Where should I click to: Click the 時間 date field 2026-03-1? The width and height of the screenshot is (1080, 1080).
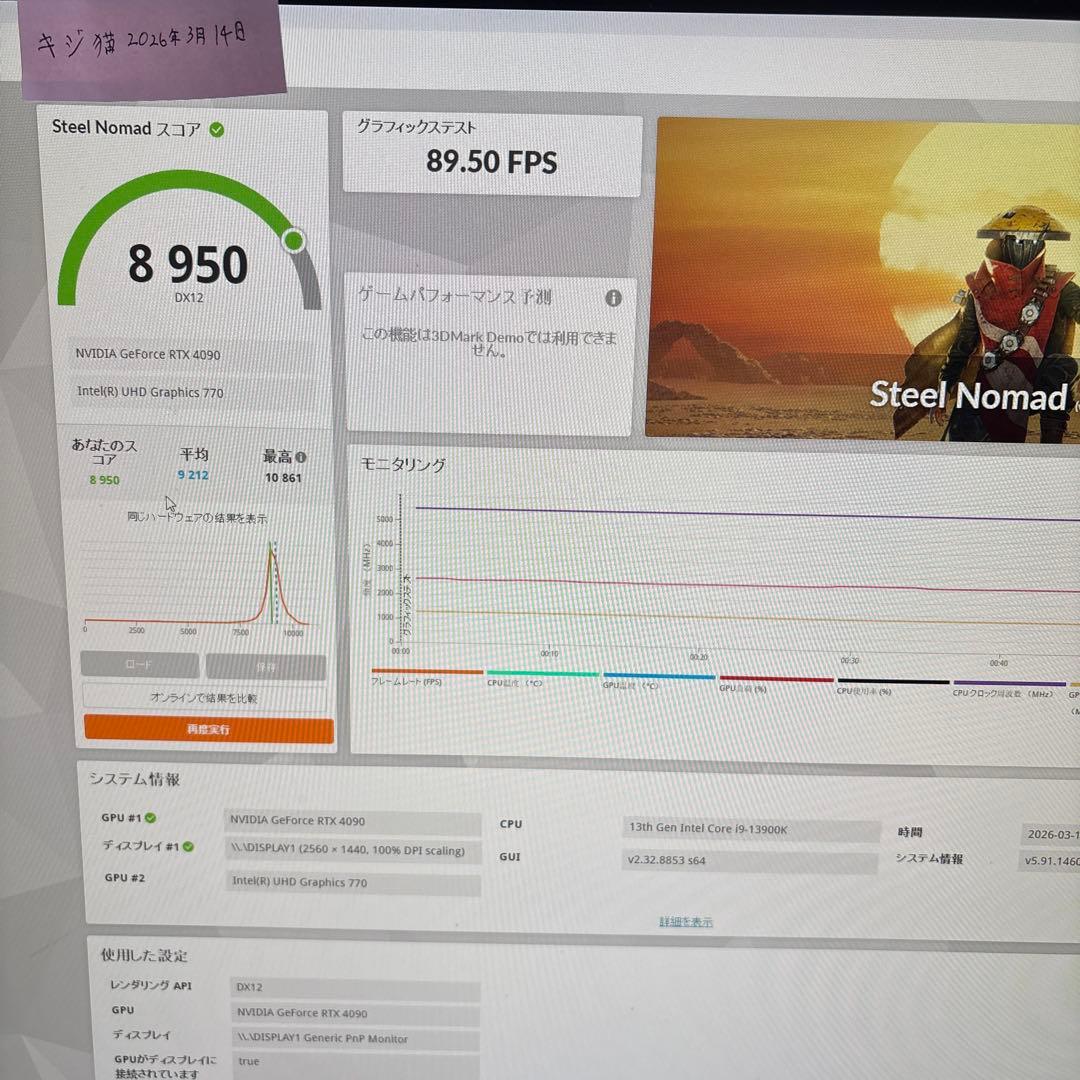pos(1050,834)
